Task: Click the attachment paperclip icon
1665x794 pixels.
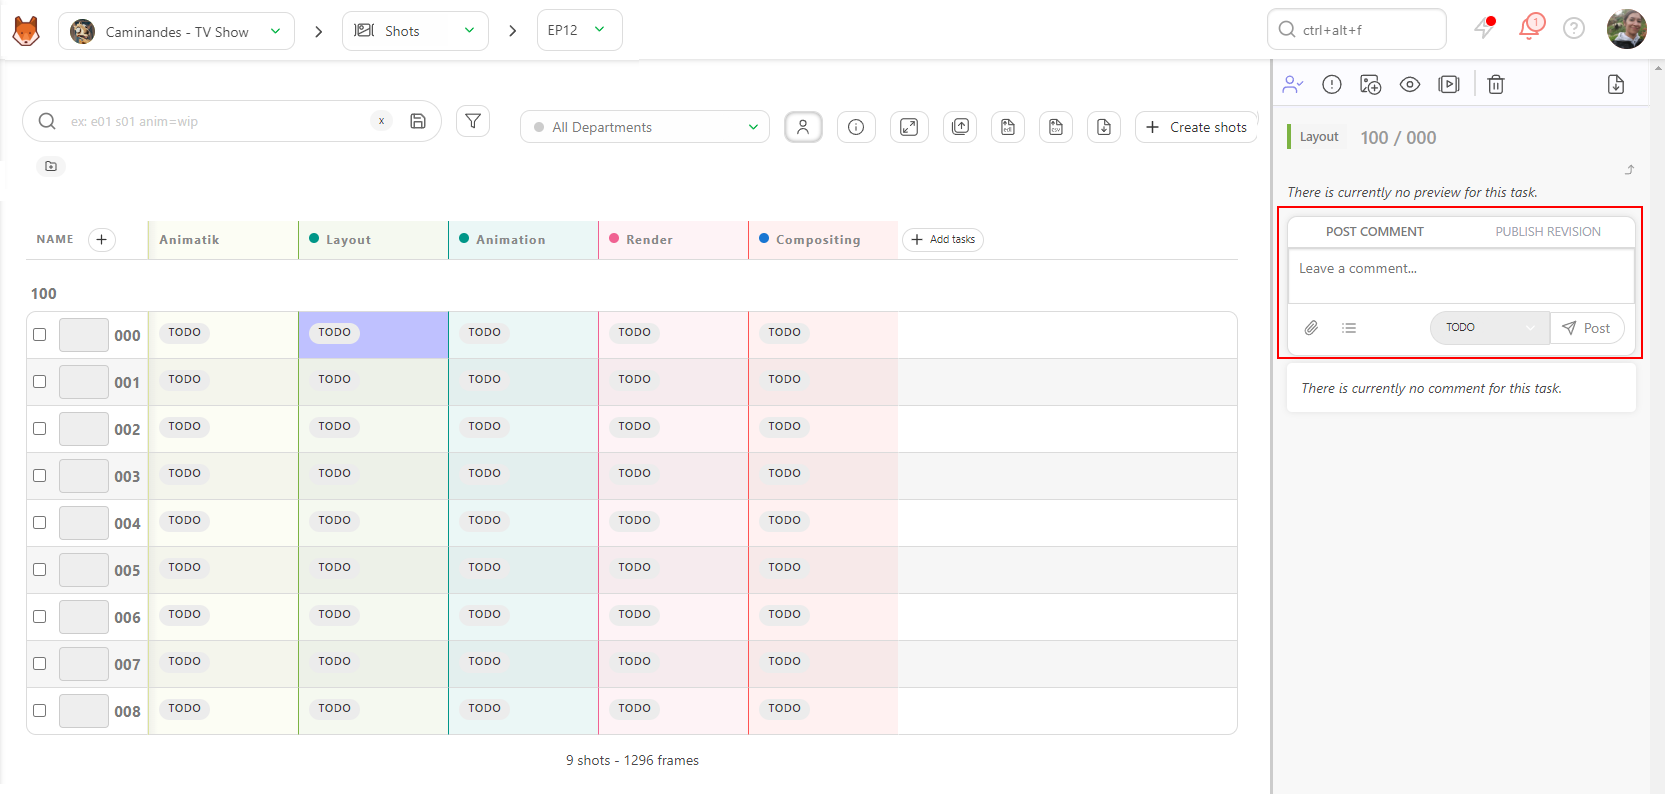Action: point(1311,328)
